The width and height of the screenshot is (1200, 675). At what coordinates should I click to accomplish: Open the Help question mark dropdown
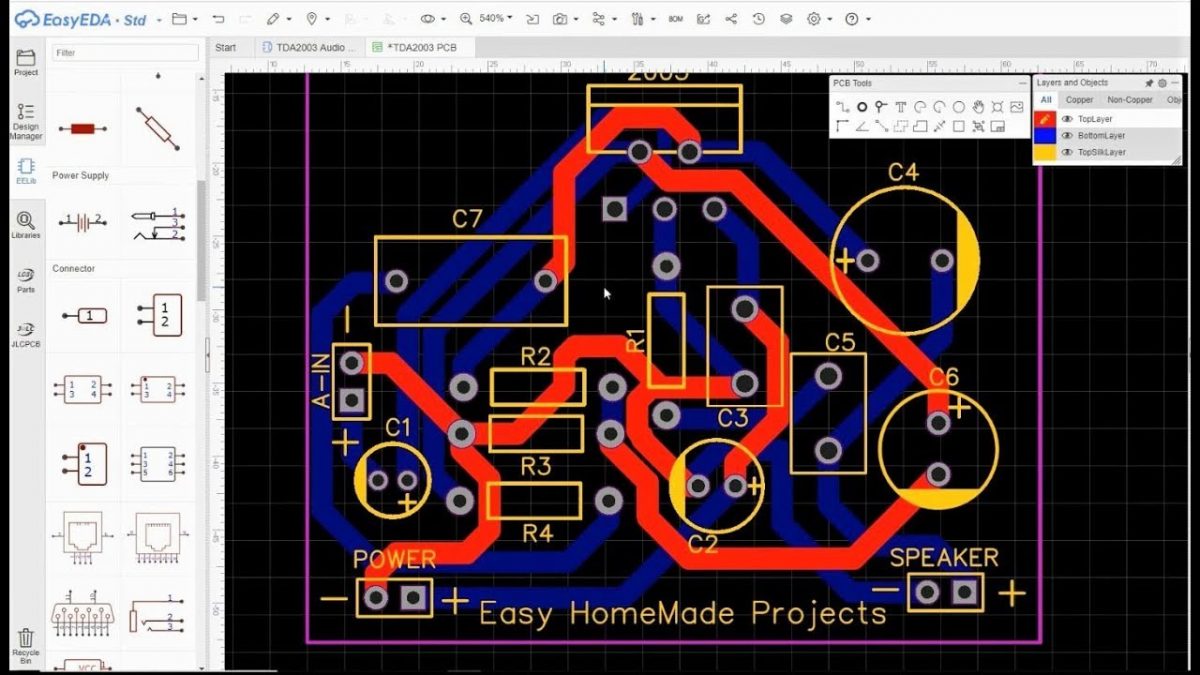point(856,19)
